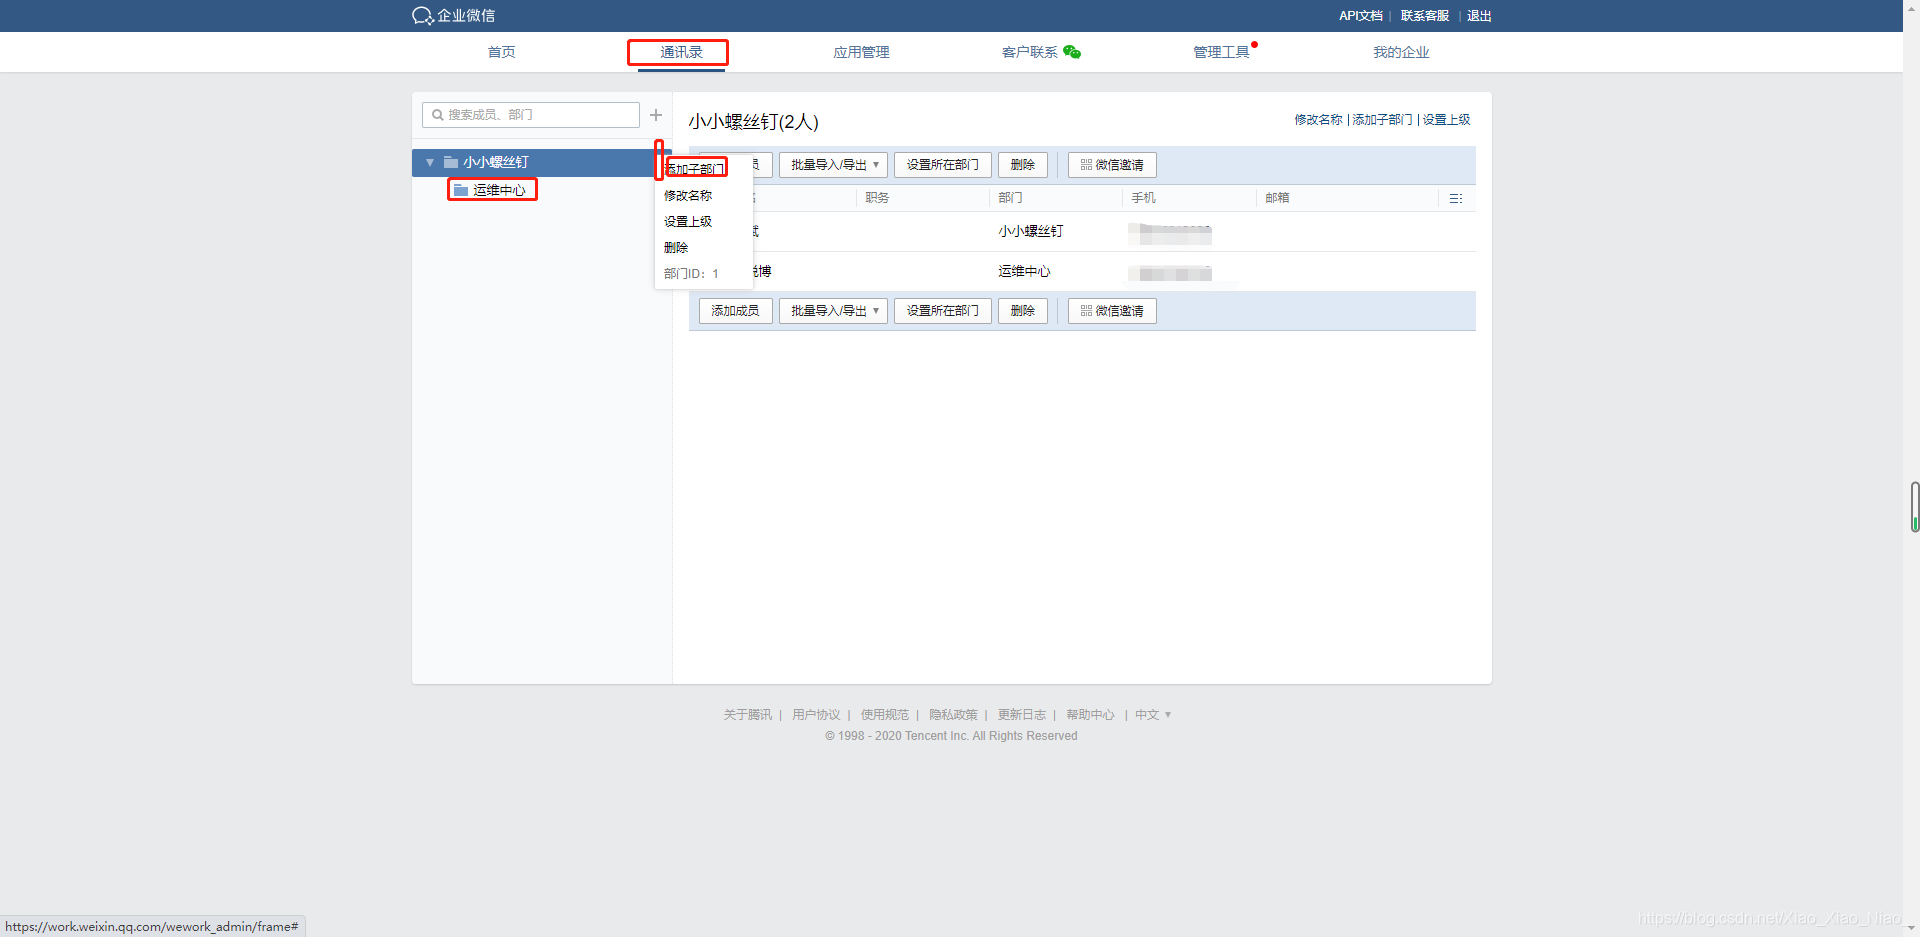Open the 中文 language dropdown in the footer
This screenshot has width=1920, height=937.
tap(1153, 715)
